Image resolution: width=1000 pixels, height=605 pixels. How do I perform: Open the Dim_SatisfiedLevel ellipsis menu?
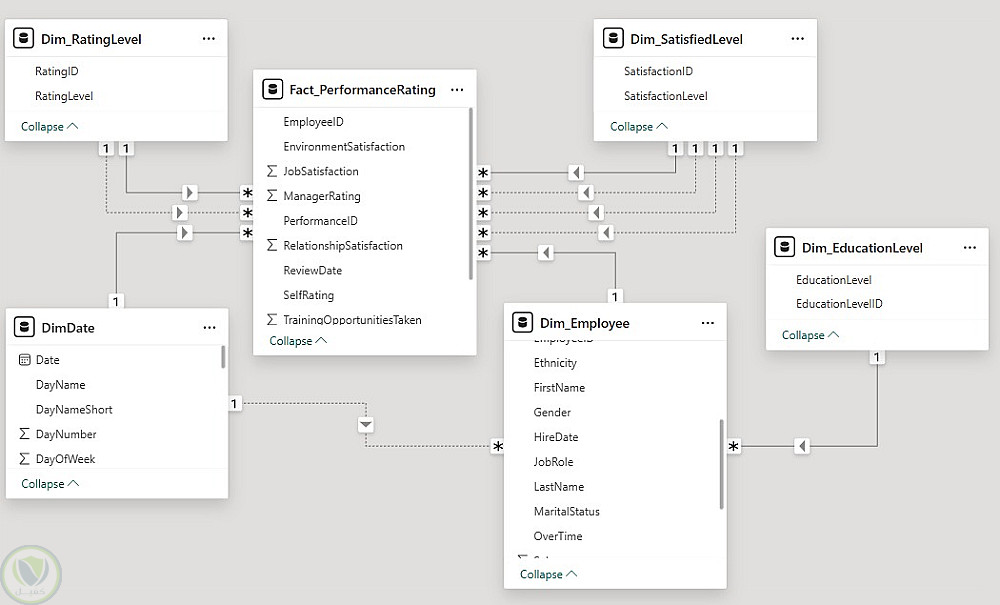coord(797,39)
